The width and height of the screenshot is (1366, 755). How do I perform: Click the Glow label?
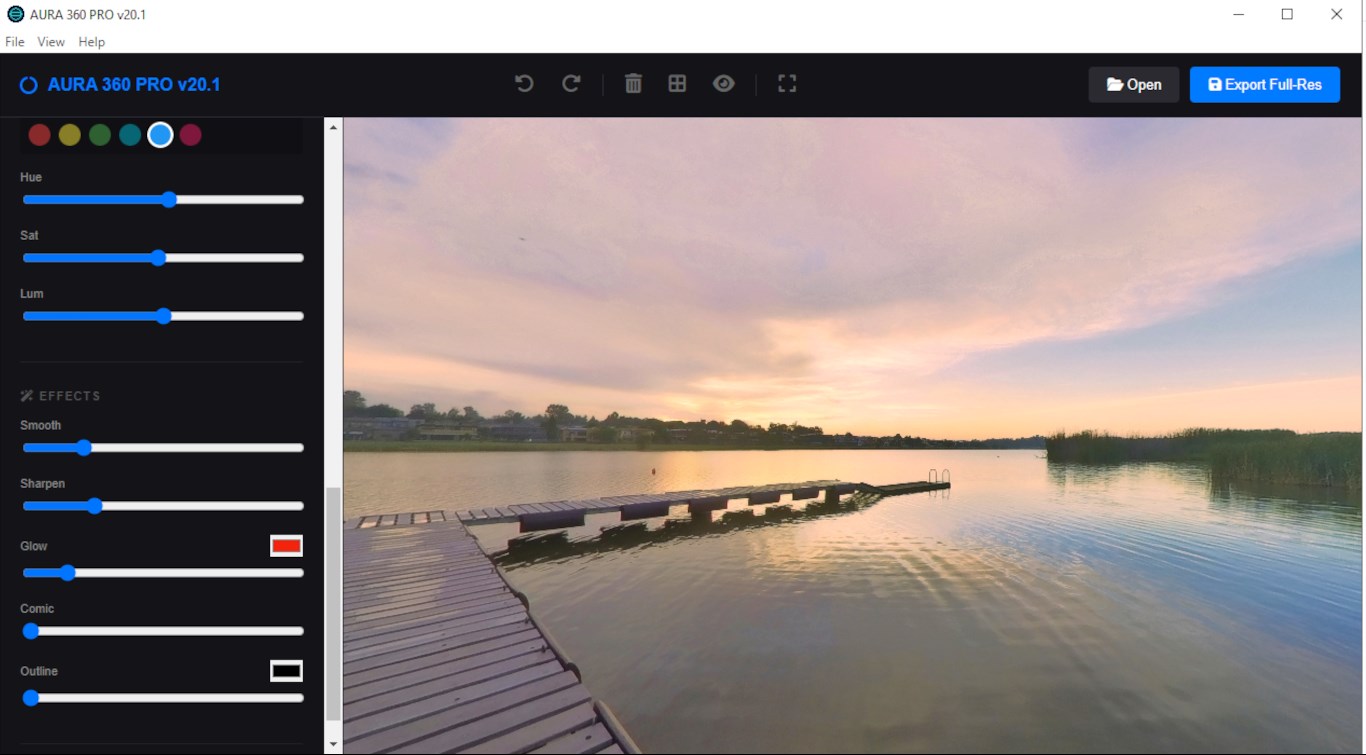pyautogui.click(x=34, y=546)
